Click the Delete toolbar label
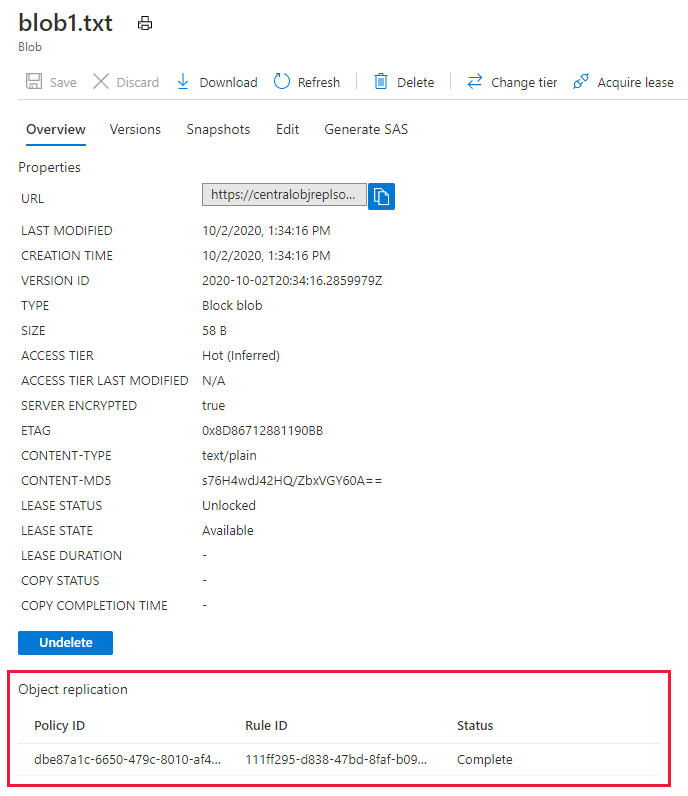Image resolution: width=688 pixels, height=796 pixels. (x=415, y=82)
